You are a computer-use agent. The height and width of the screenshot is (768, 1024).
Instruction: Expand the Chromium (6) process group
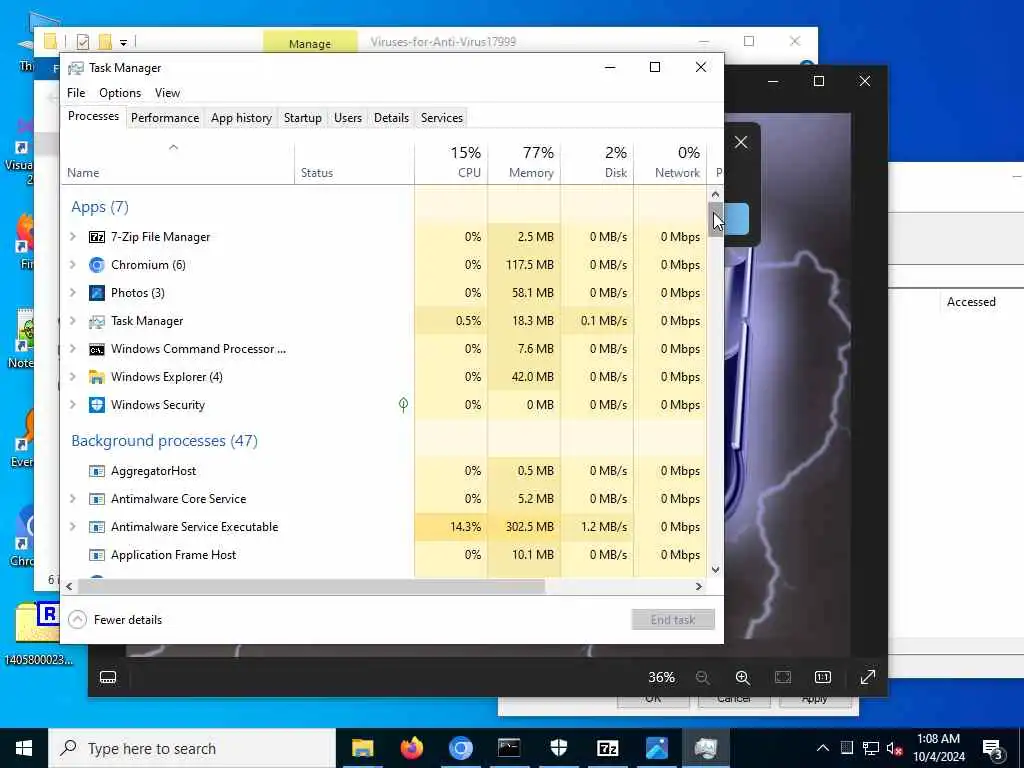pyautogui.click(x=73, y=265)
